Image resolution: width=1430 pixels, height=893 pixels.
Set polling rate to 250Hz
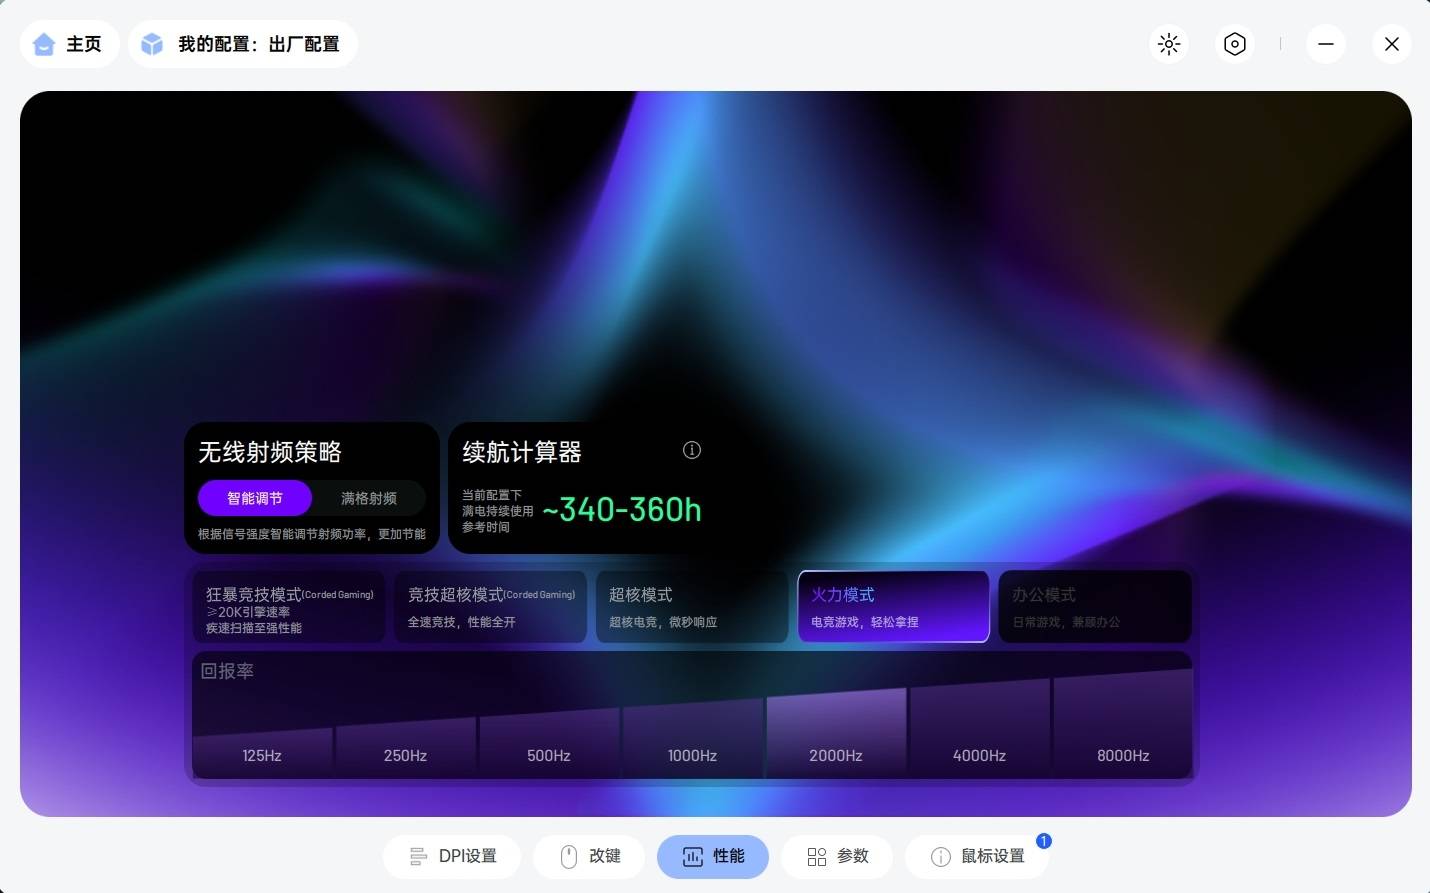pos(405,750)
